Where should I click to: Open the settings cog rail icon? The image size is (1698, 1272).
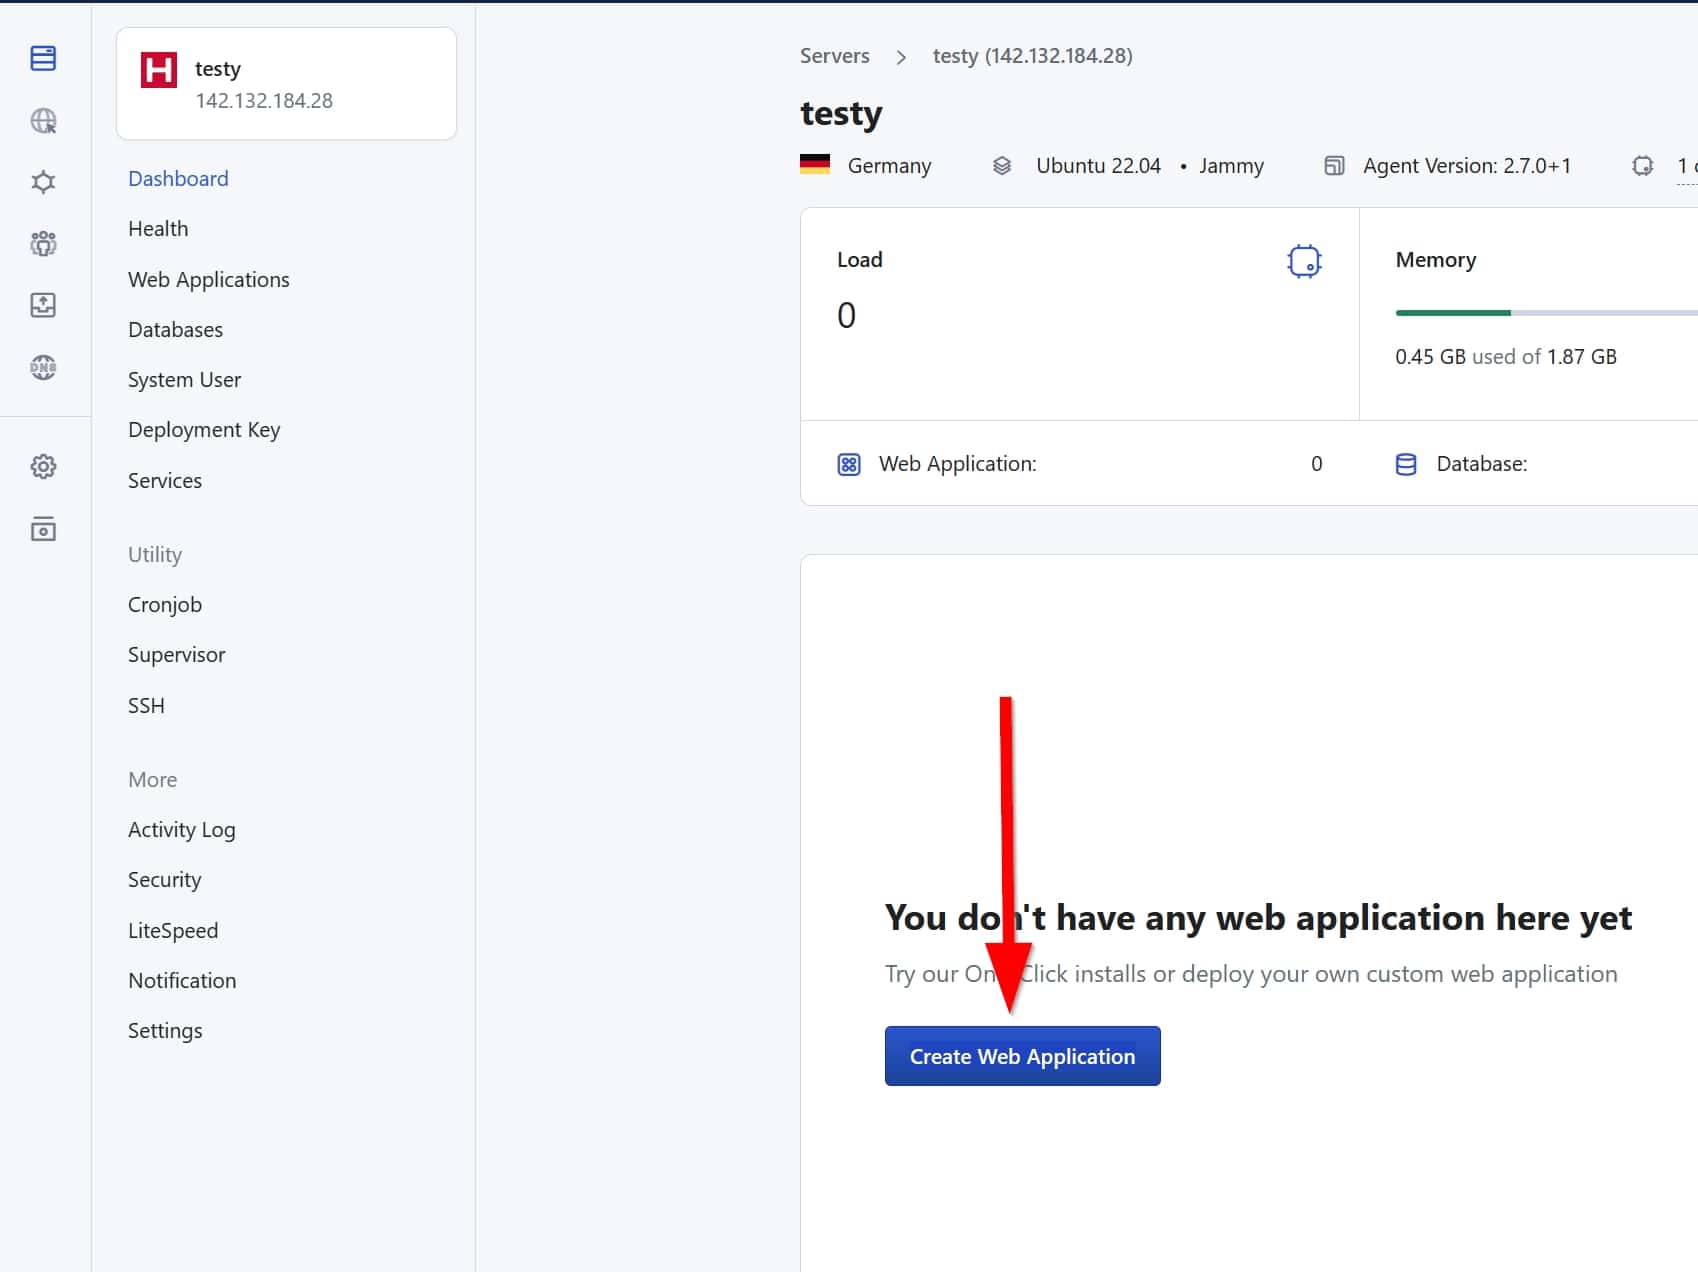(x=43, y=467)
